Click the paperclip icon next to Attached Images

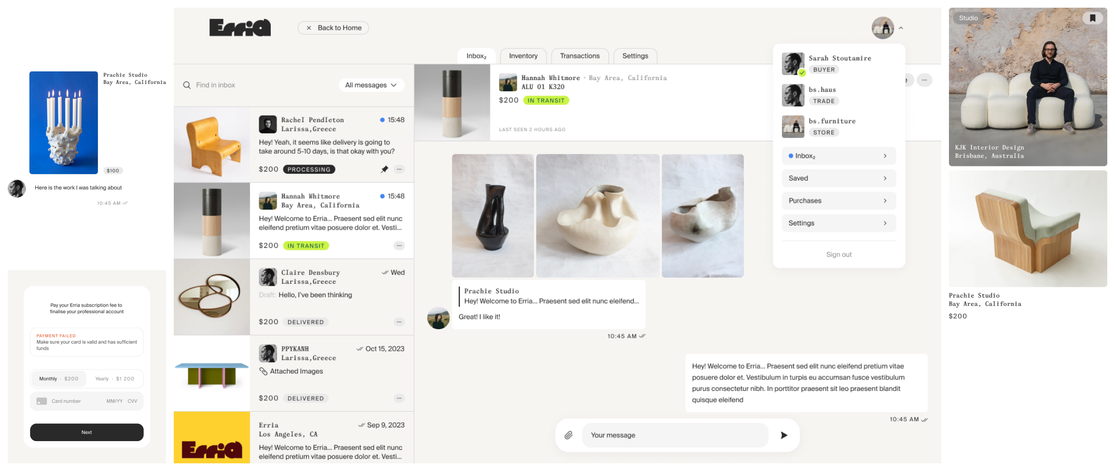click(x=263, y=371)
